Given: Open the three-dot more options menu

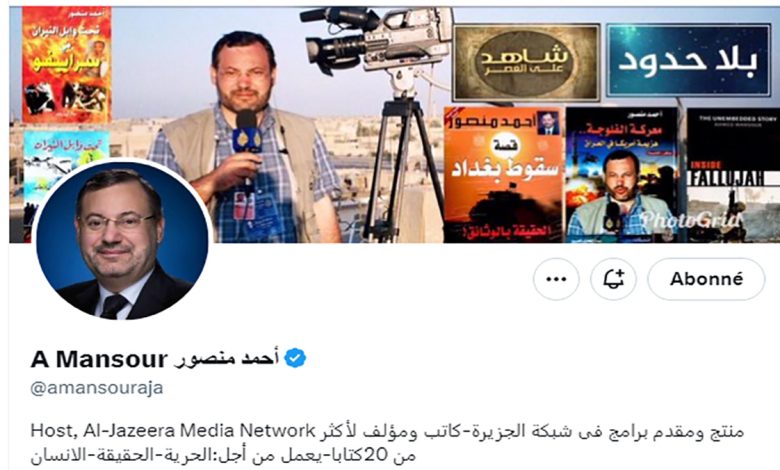Looking at the screenshot, I should coord(556,279).
